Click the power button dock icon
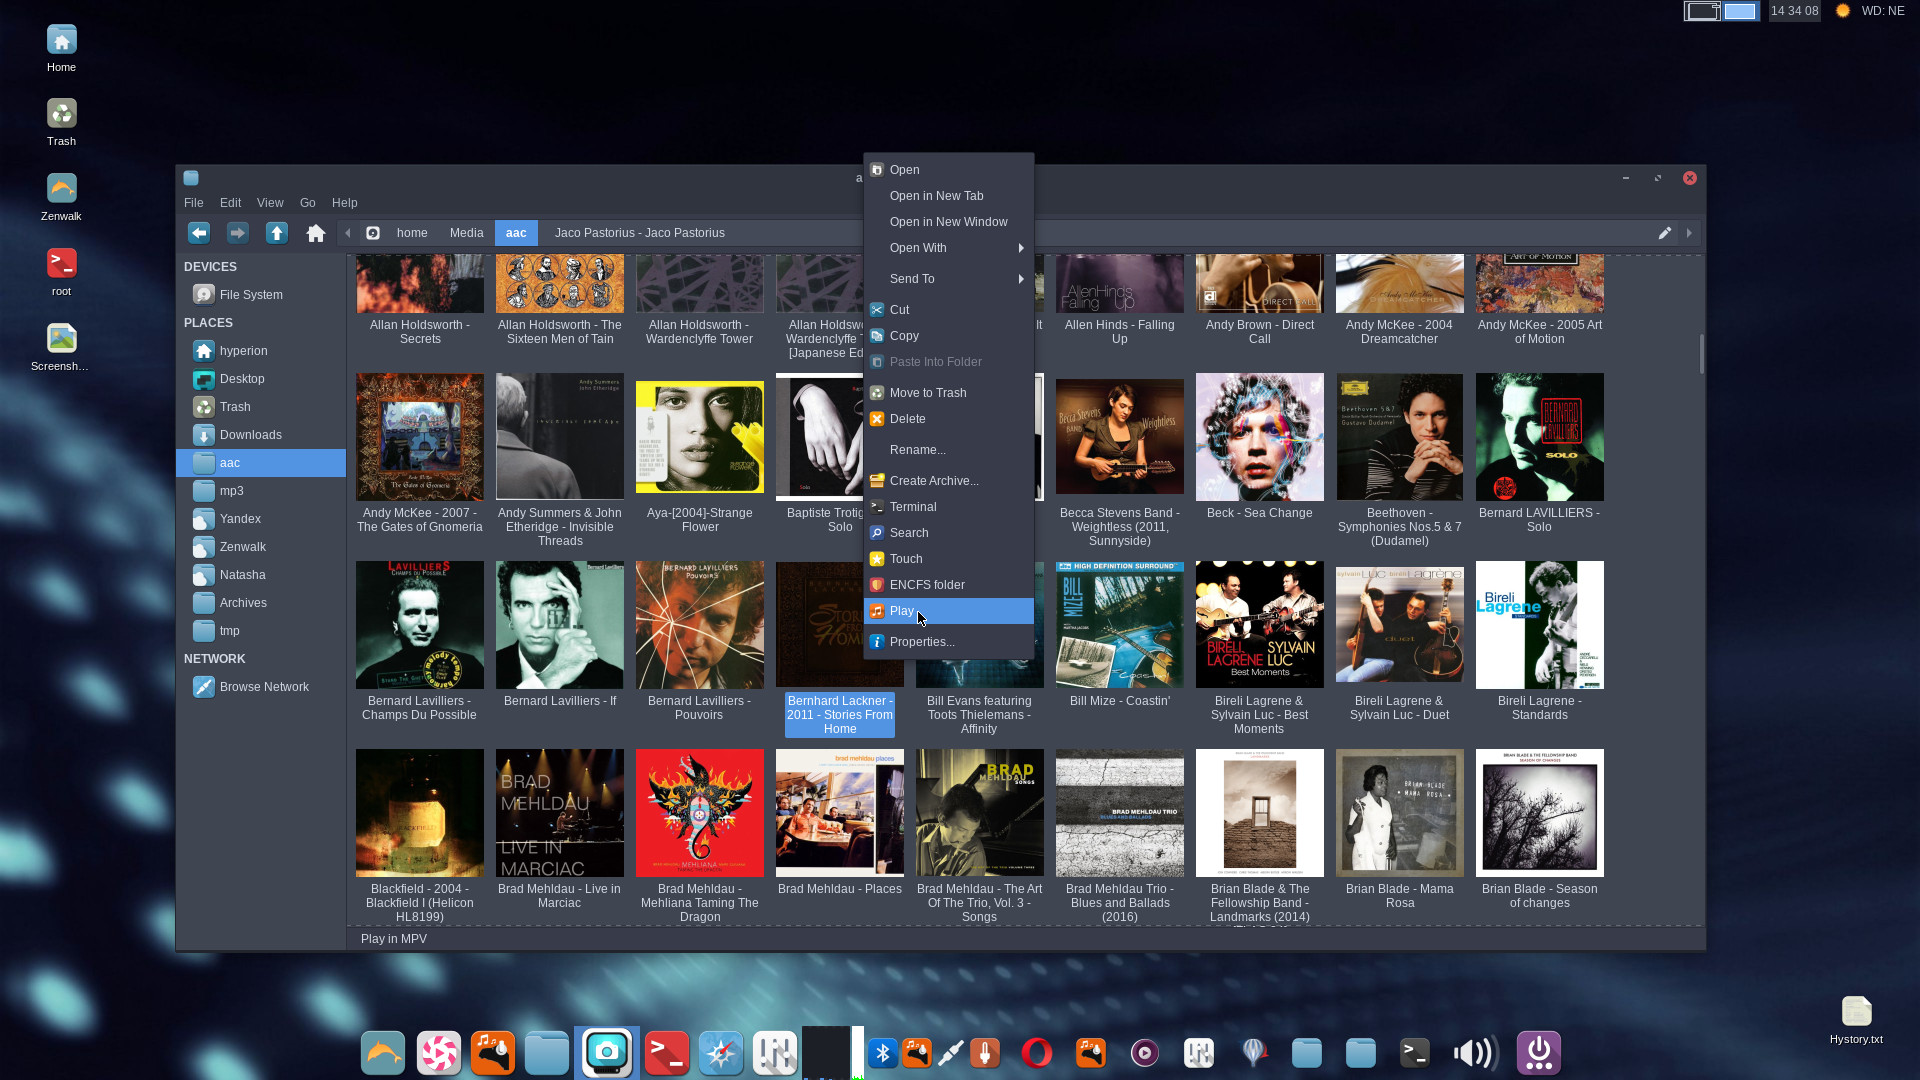1920x1080 pixels. [x=1538, y=1052]
